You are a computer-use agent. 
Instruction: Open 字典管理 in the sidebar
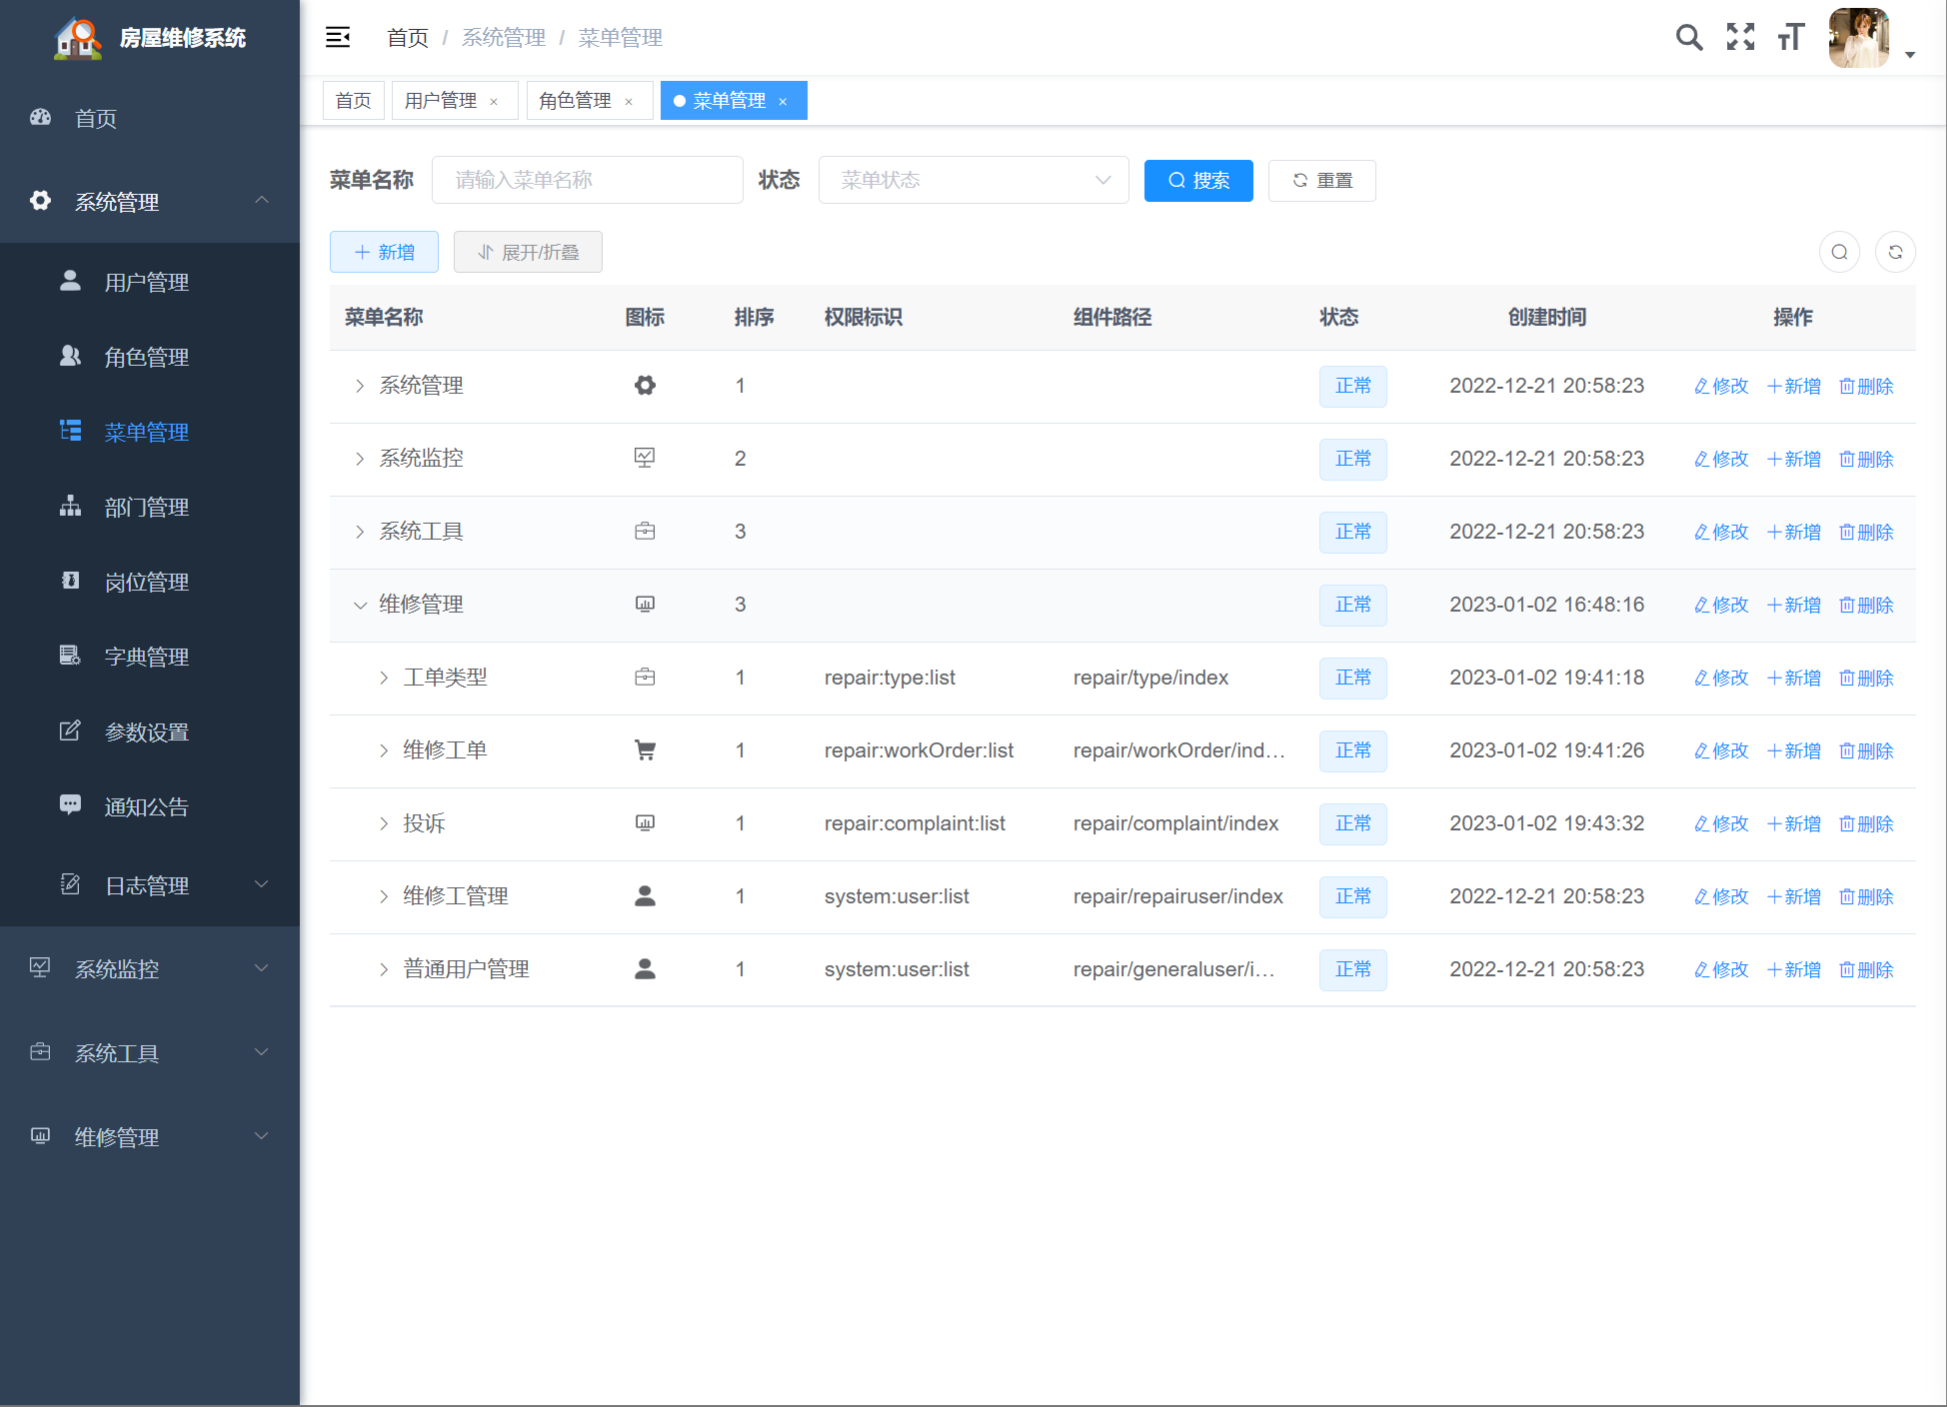coord(146,657)
